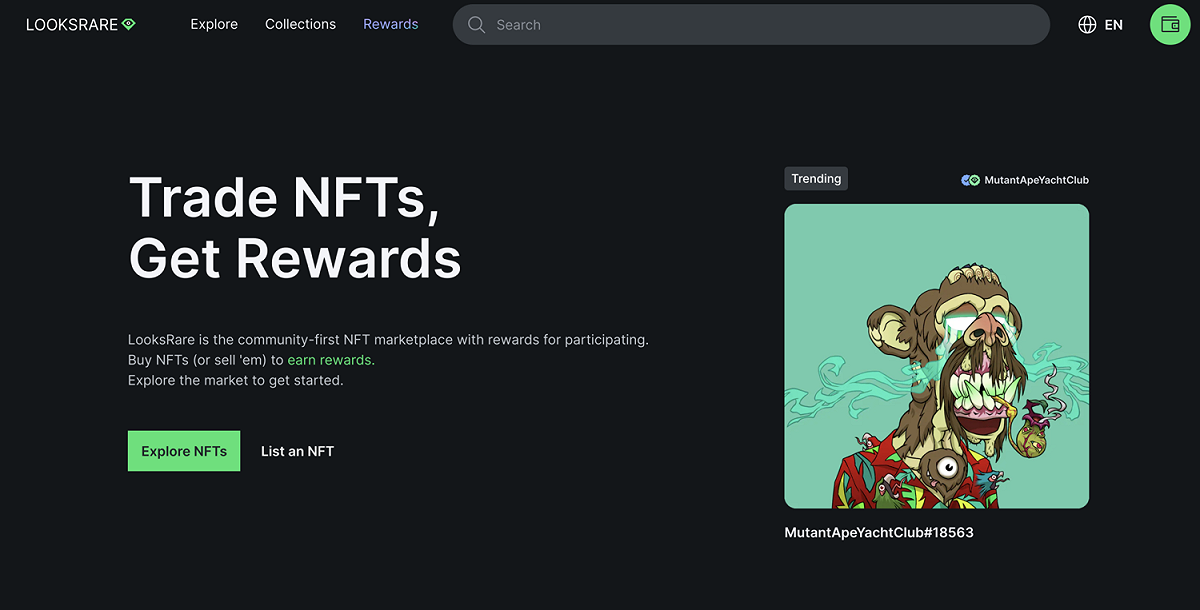The image size is (1200, 610).
Task: Go to the Rewards page
Action: [391, 24]
